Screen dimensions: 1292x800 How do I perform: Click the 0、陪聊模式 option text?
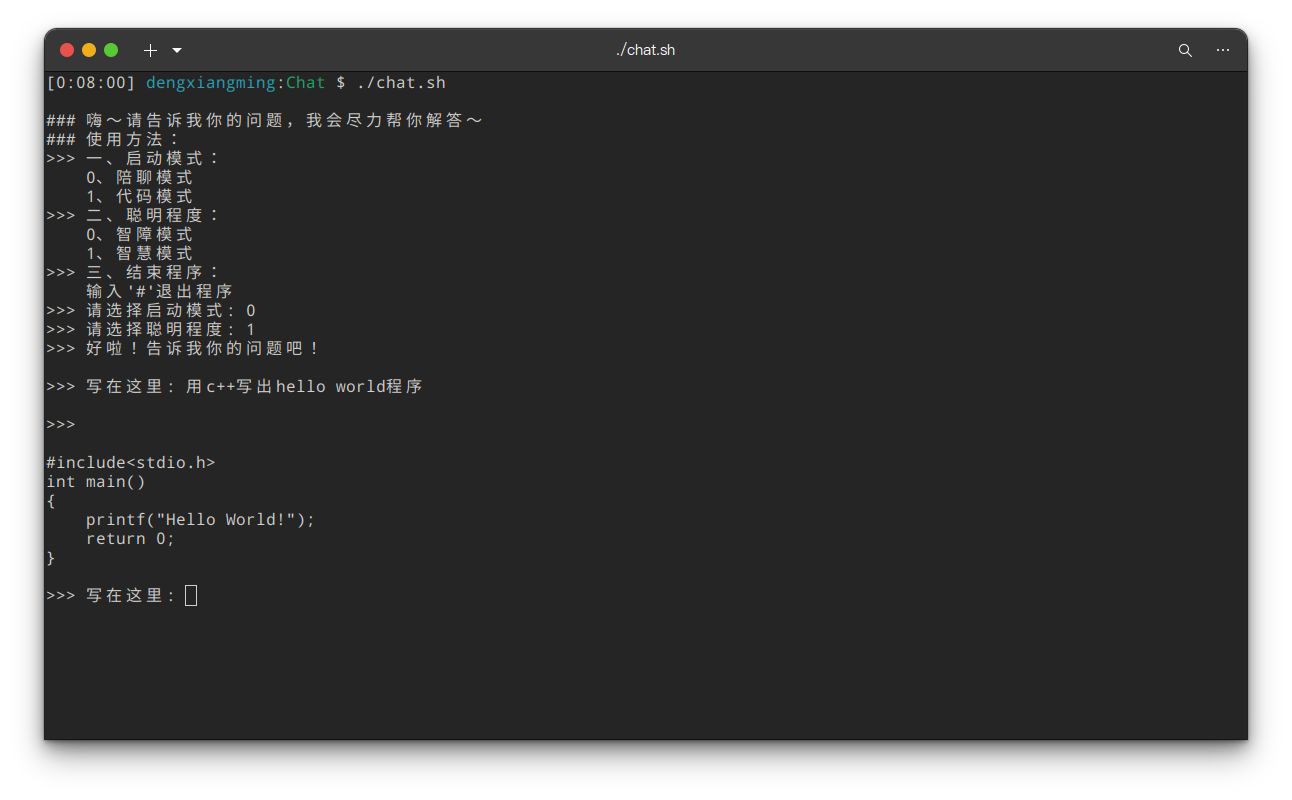click(x=139, y=178)
